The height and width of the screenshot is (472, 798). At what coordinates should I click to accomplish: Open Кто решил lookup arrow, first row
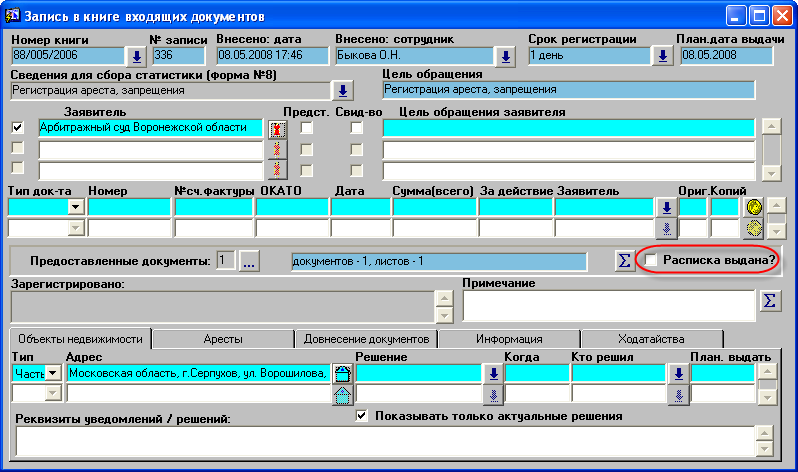[678, 374]
